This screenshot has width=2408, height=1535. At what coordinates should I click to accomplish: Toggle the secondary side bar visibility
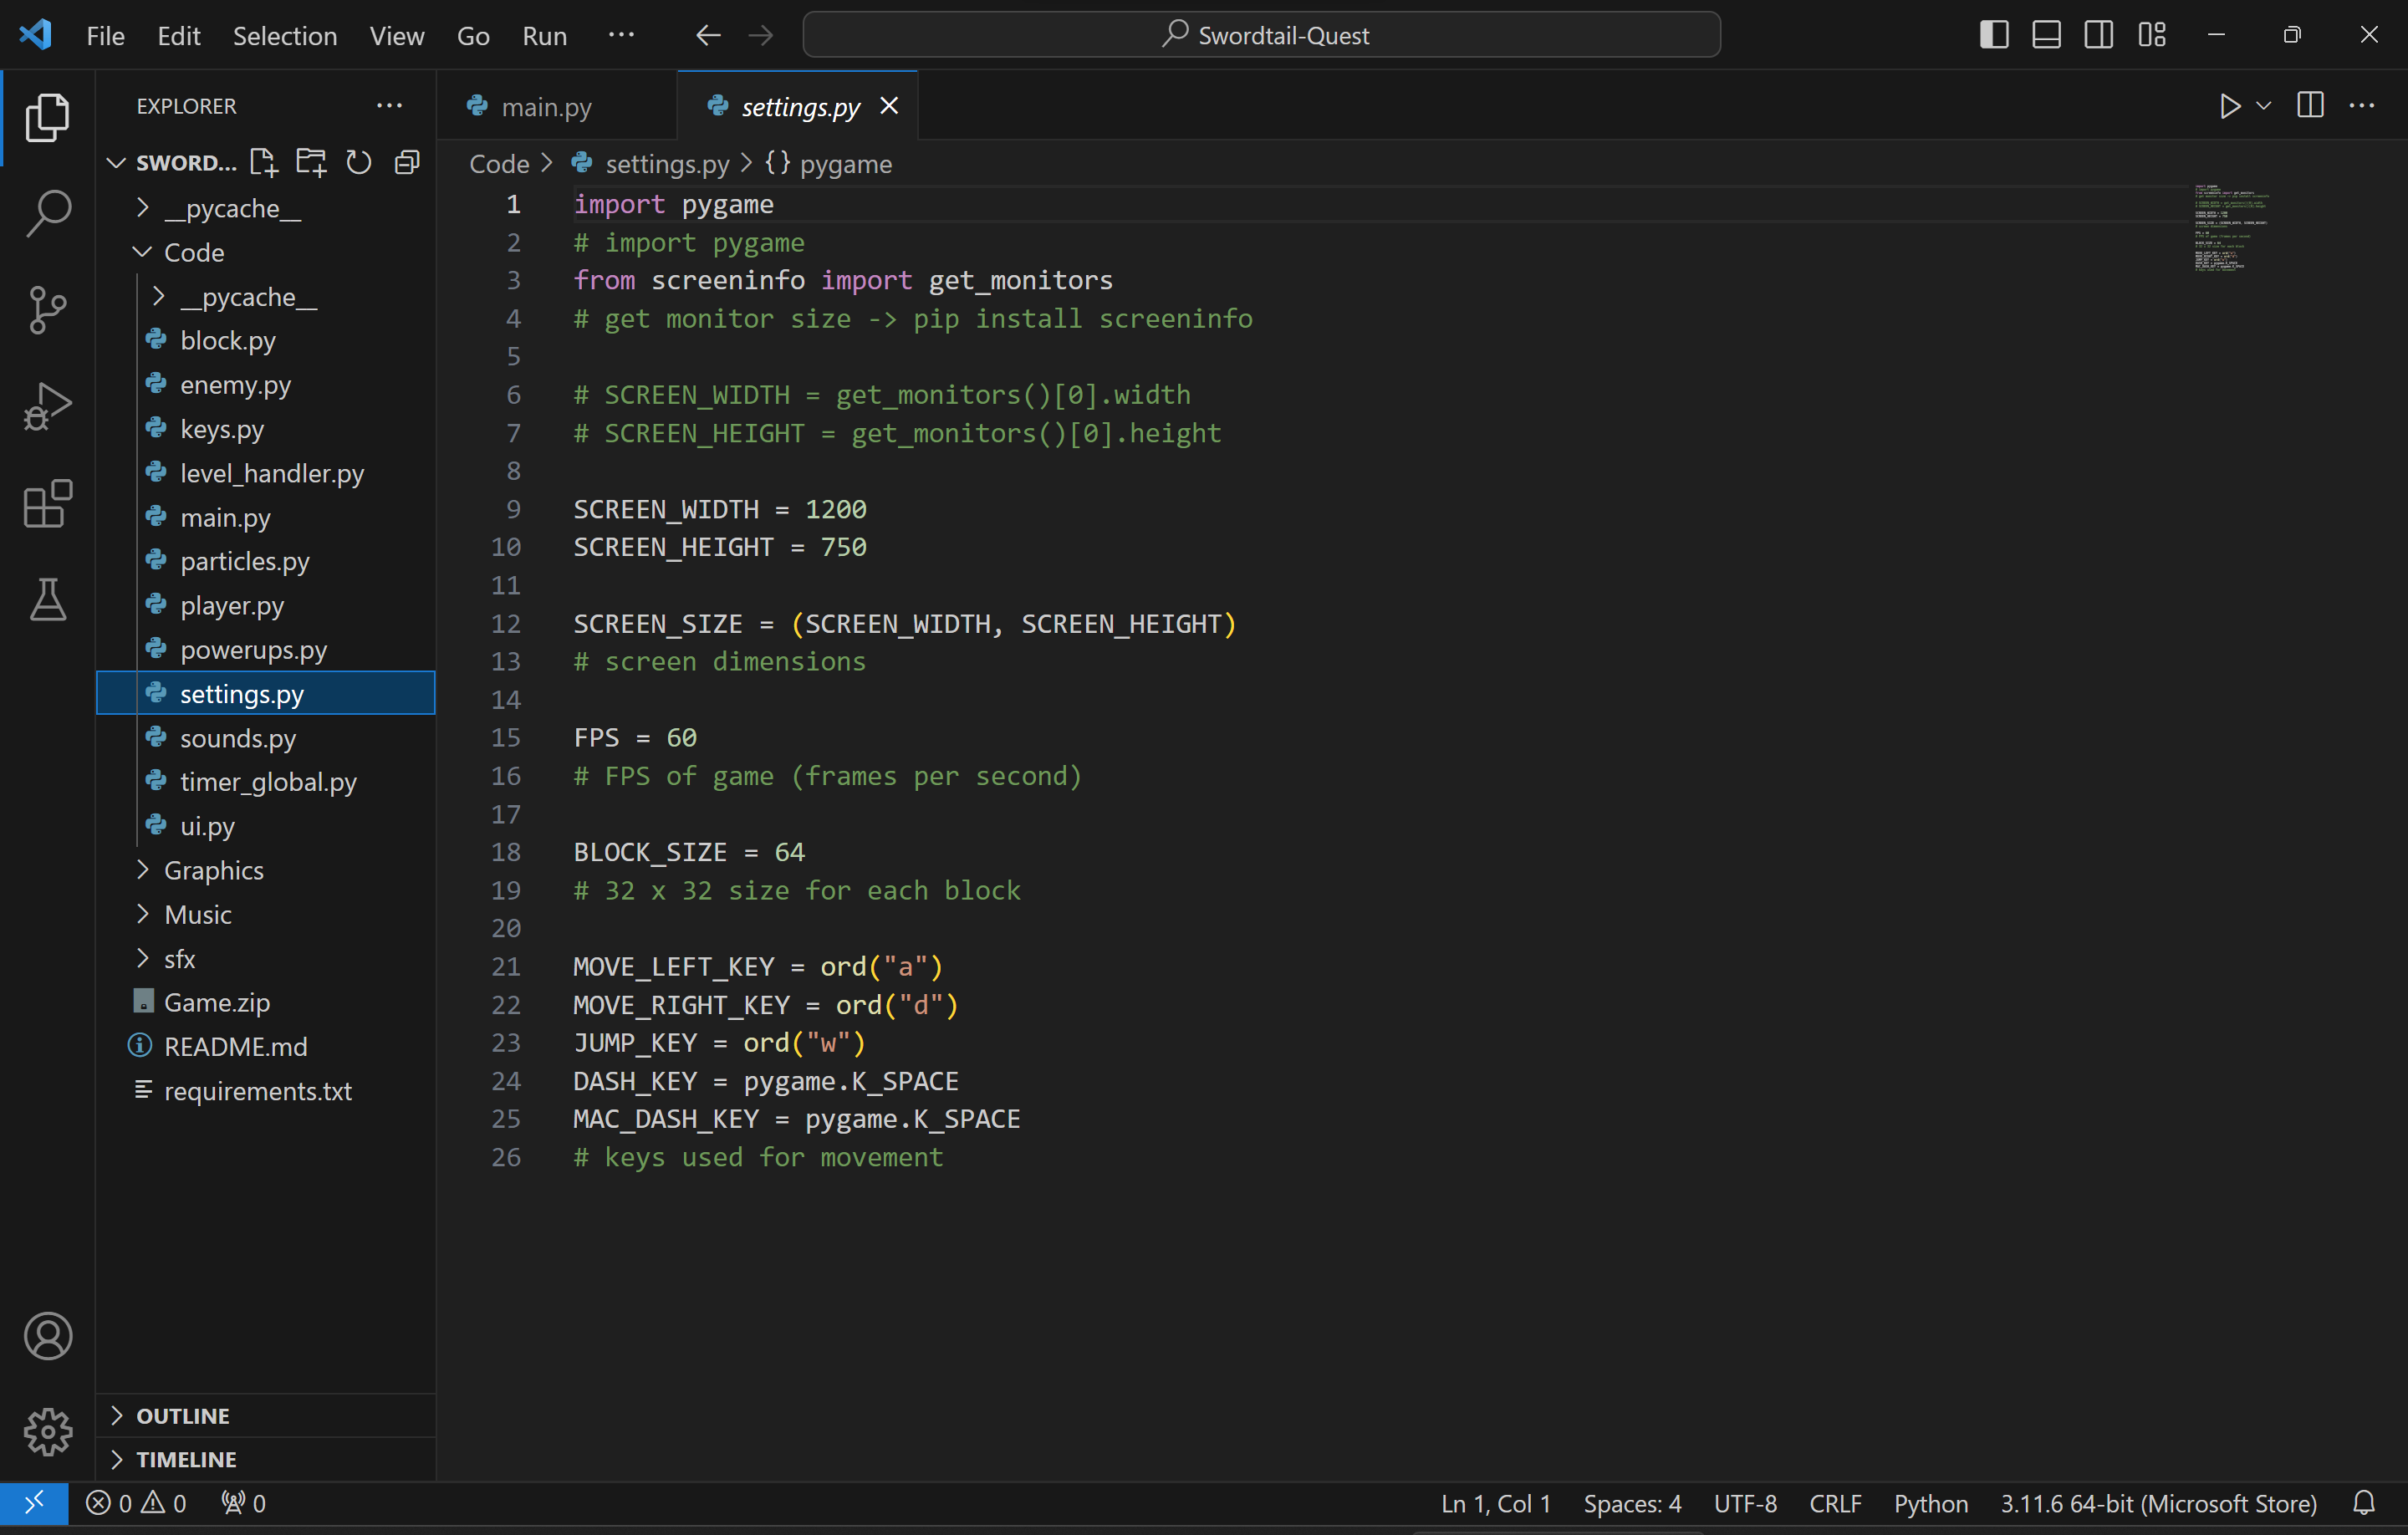point(2098,35)
